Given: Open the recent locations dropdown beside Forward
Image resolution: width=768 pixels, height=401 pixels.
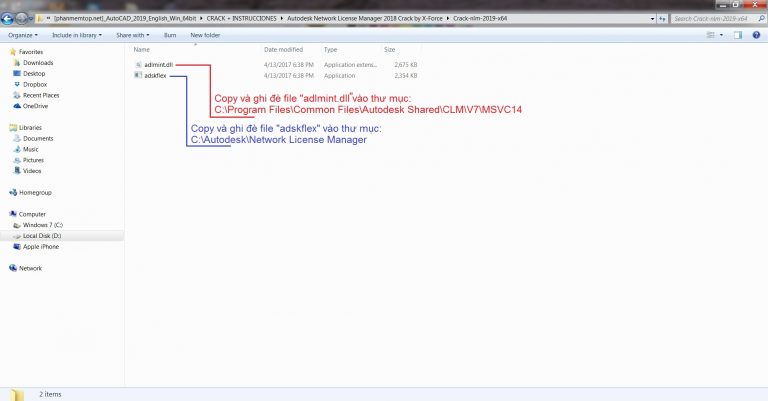Looking at the screenshot, I should tap(31, 19).
